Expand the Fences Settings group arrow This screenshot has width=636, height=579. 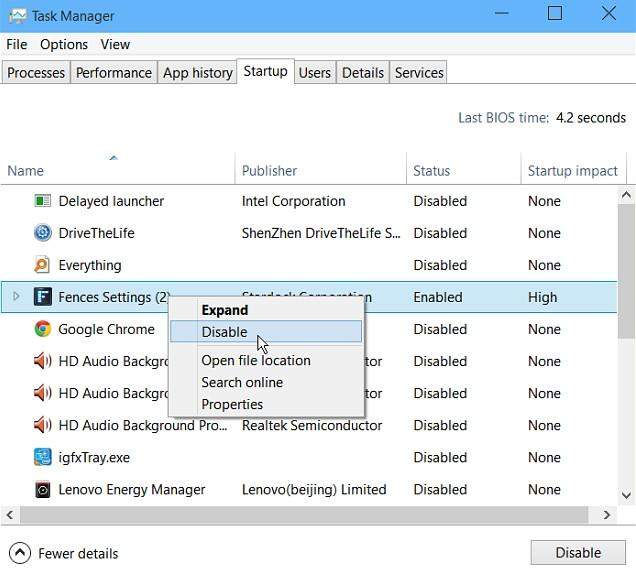(x=16, y=296)
